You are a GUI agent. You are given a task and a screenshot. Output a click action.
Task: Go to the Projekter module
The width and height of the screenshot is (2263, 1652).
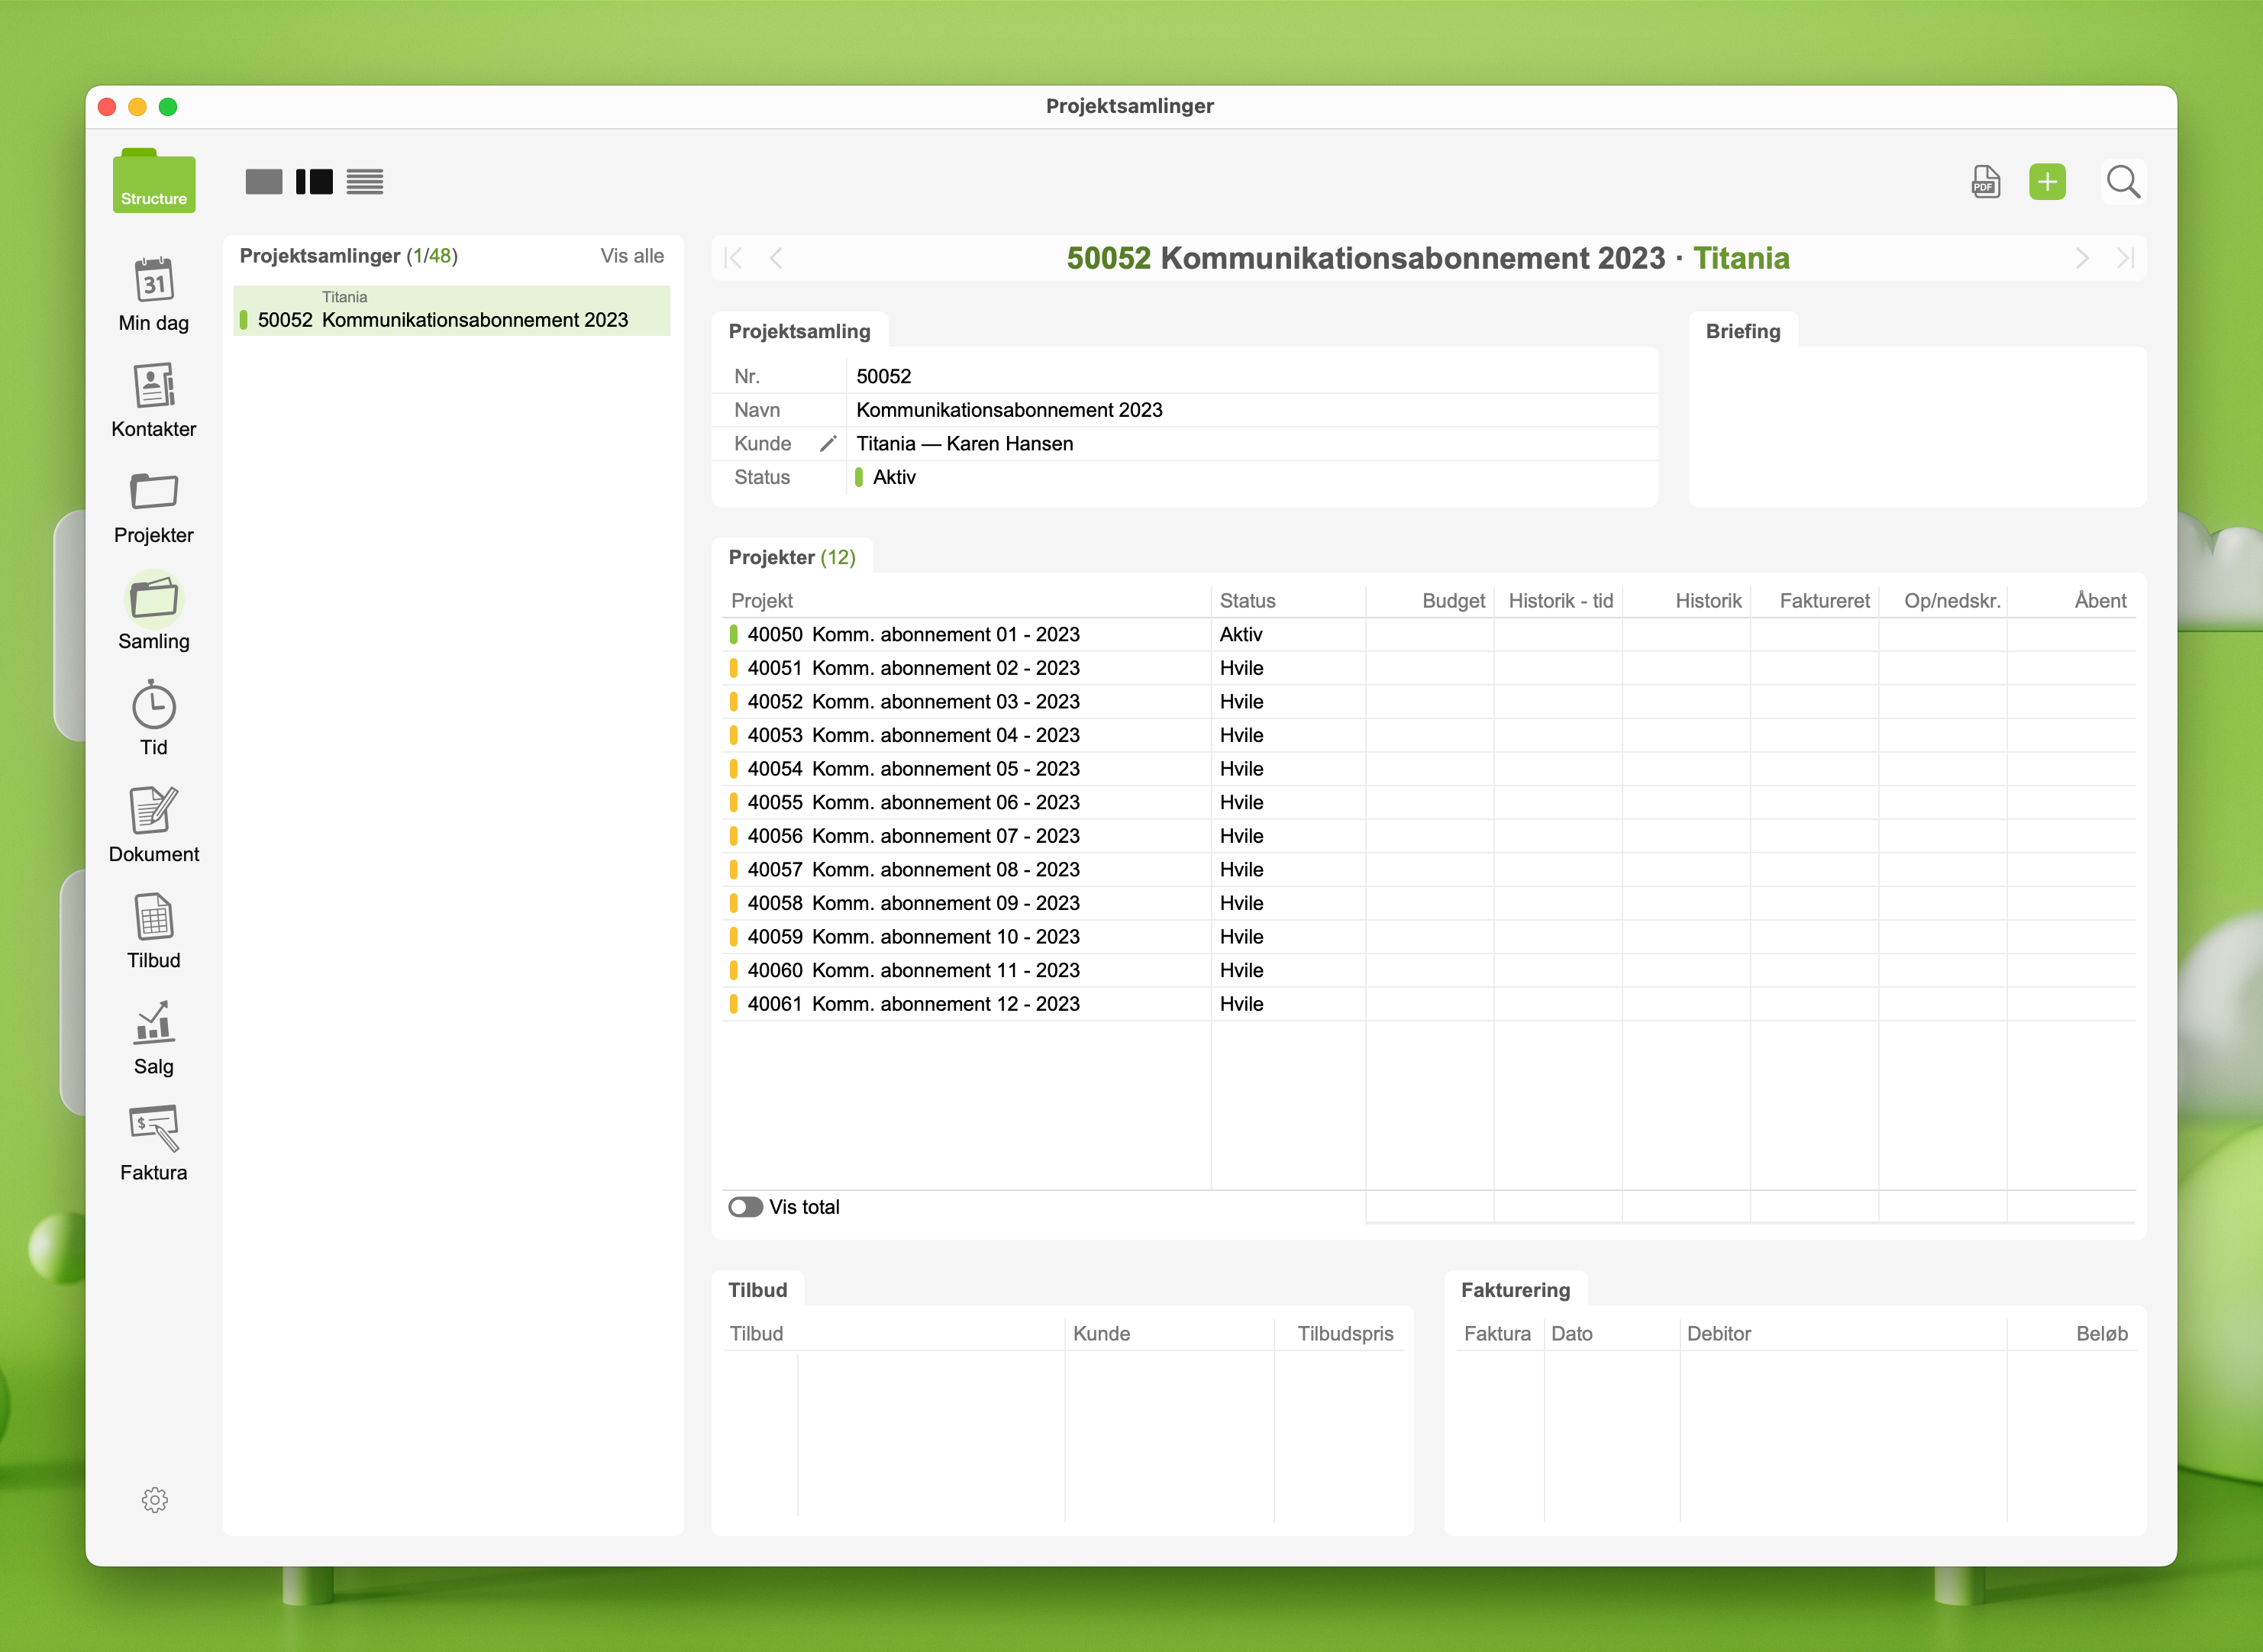coord(153,493)
